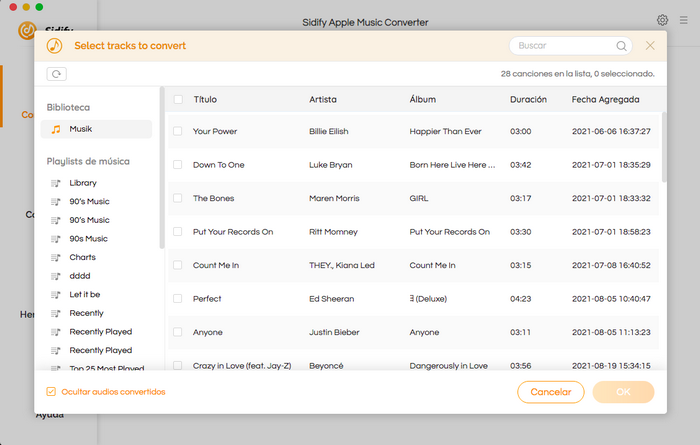The width and height of the screenshot is (700, 445).
Task: Disable Ocultar audios convertidos option
Action: coord(51,392)
